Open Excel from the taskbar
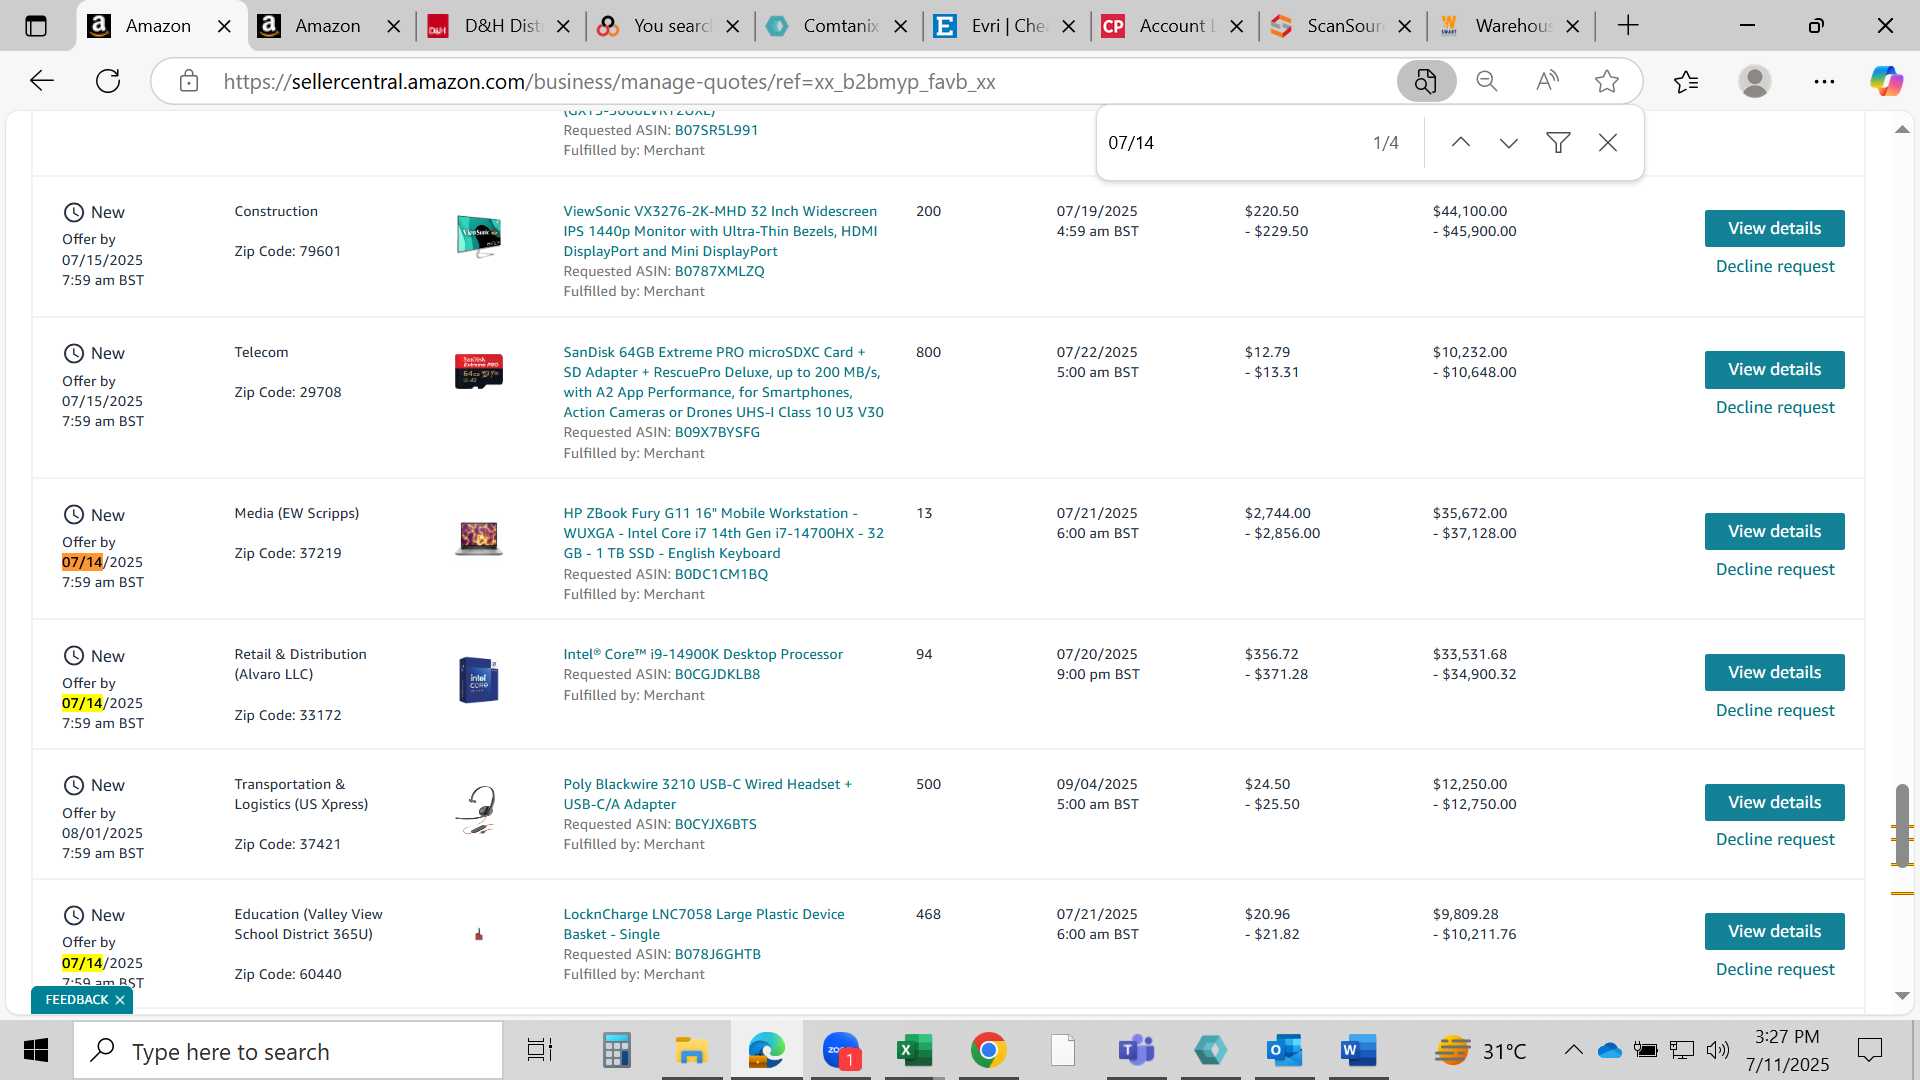Viewport: 1920px width, 1080px height. 914,1051
